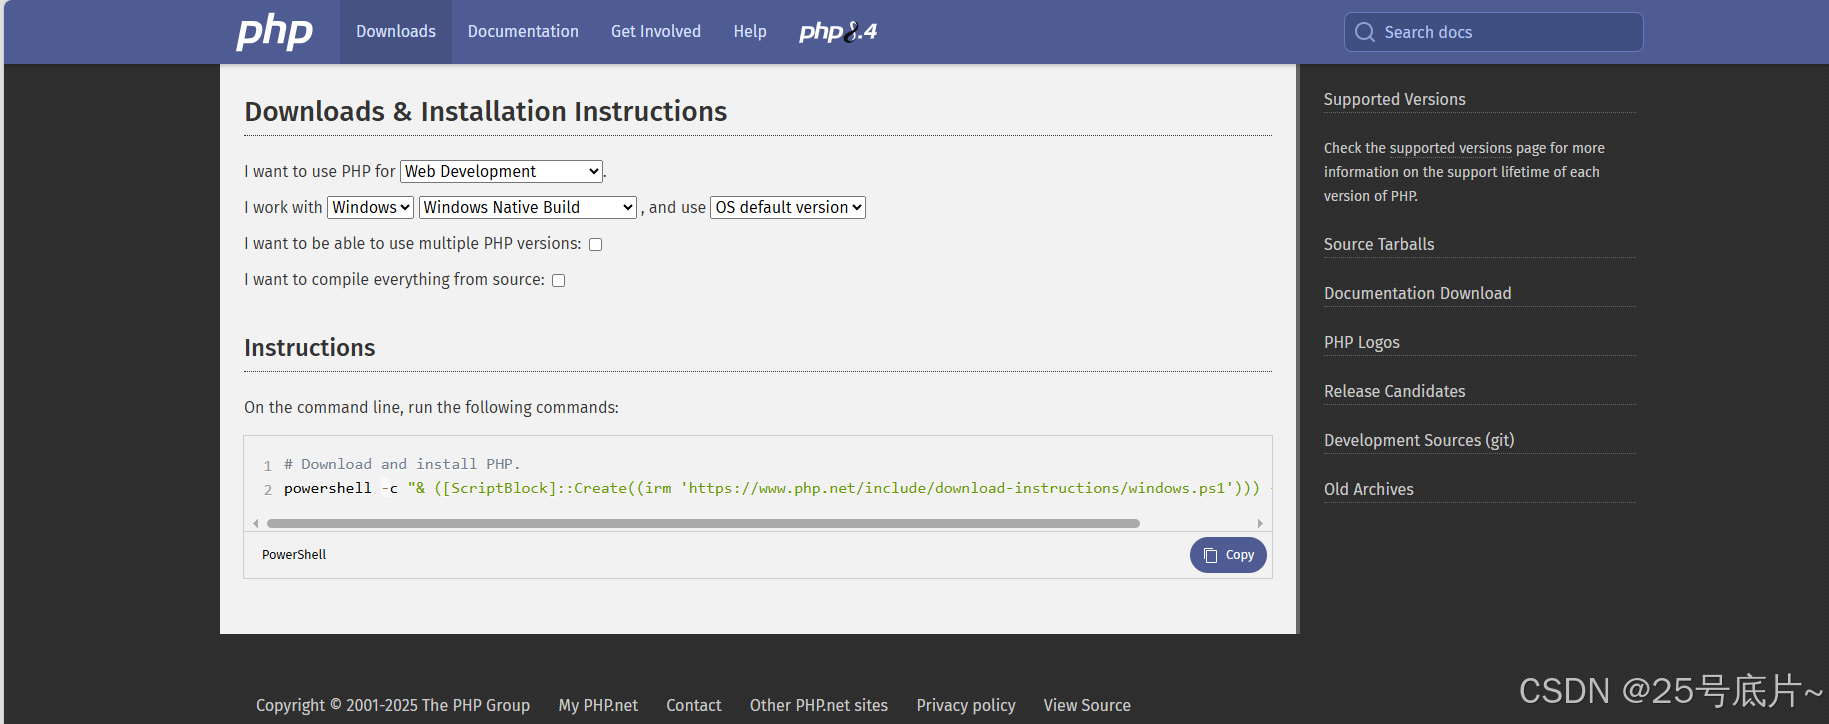Click Contact in the footer

694,705
